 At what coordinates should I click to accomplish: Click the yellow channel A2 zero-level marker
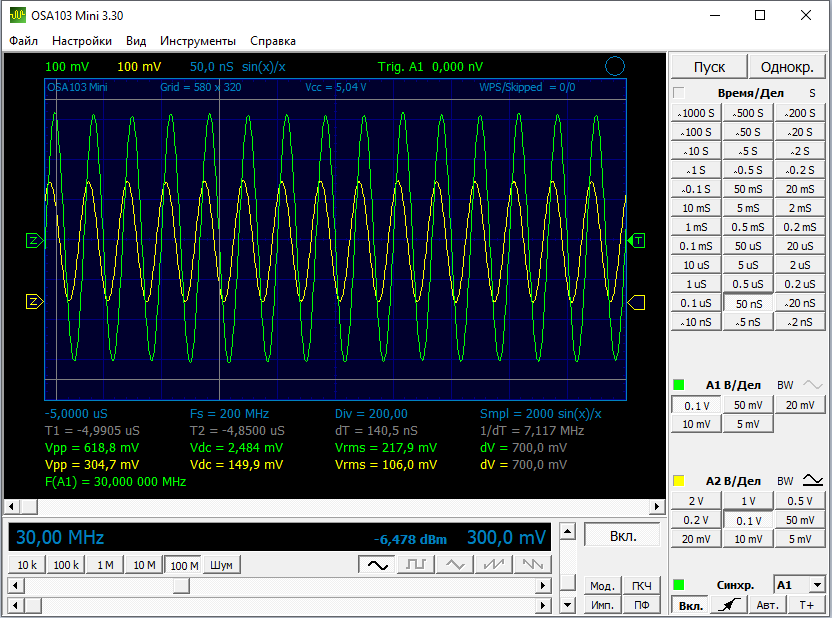pyautogui.click(x=33, y=301)
